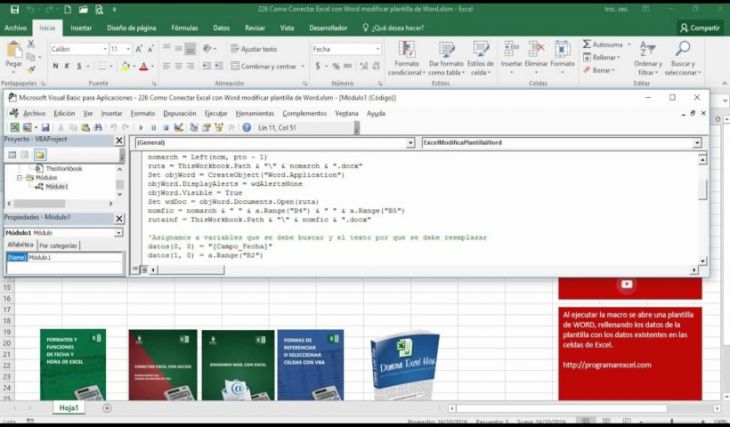This screenshot has height=427, width=730.
Task: Apply italic with the K button
Action: [67, 66]
